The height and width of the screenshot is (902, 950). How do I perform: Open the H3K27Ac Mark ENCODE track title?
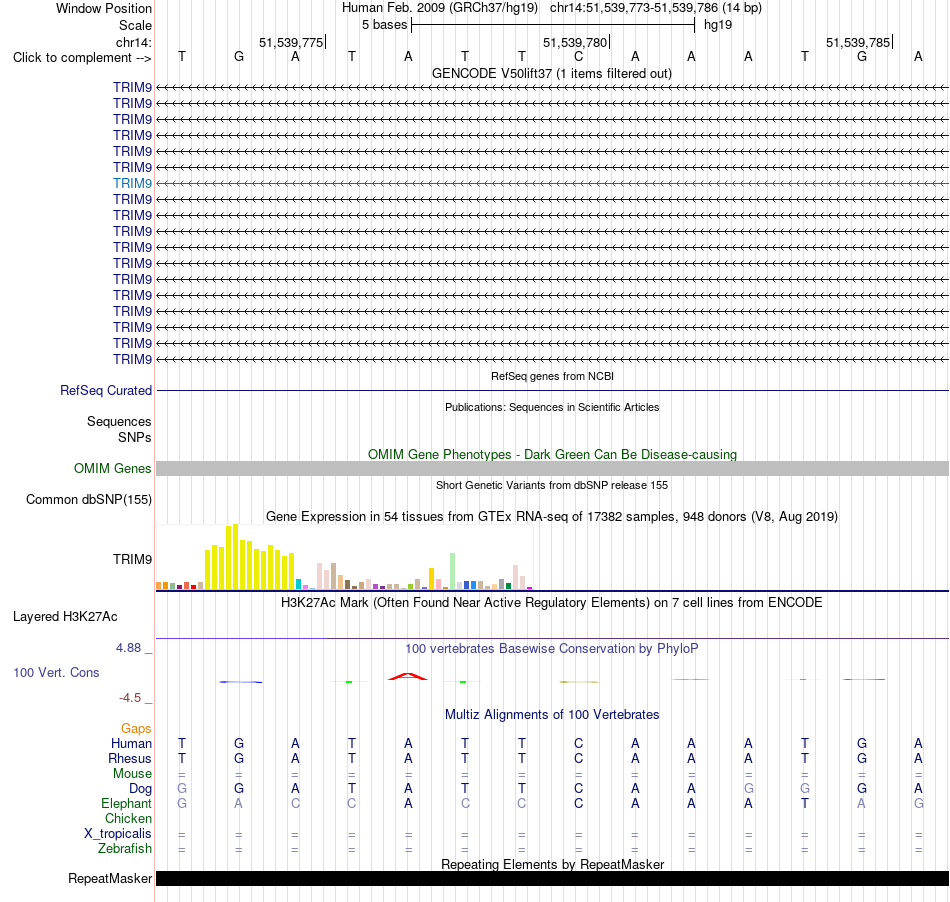point(552,603)
